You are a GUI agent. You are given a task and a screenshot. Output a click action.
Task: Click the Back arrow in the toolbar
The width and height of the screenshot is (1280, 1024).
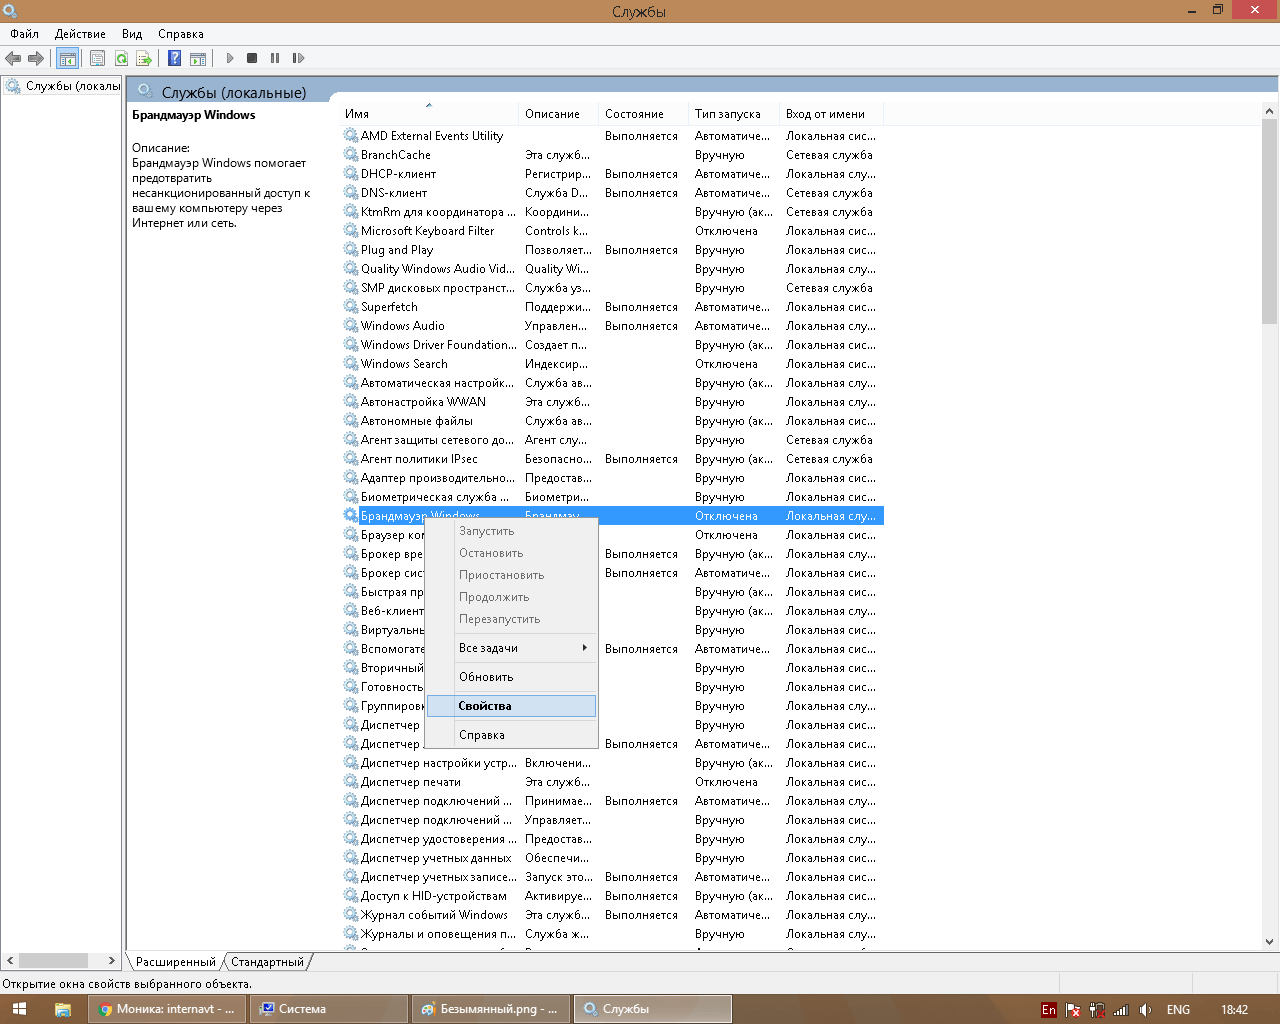13,58
